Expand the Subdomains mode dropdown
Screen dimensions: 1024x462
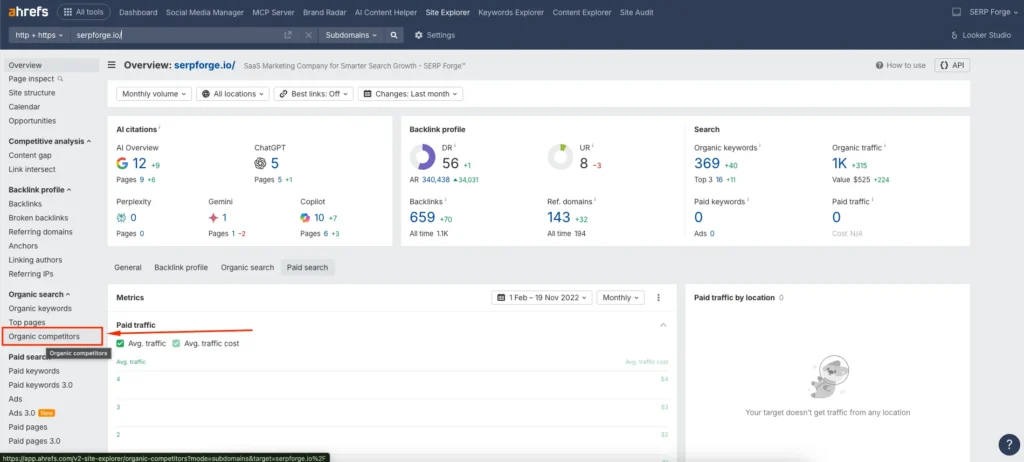350,35
